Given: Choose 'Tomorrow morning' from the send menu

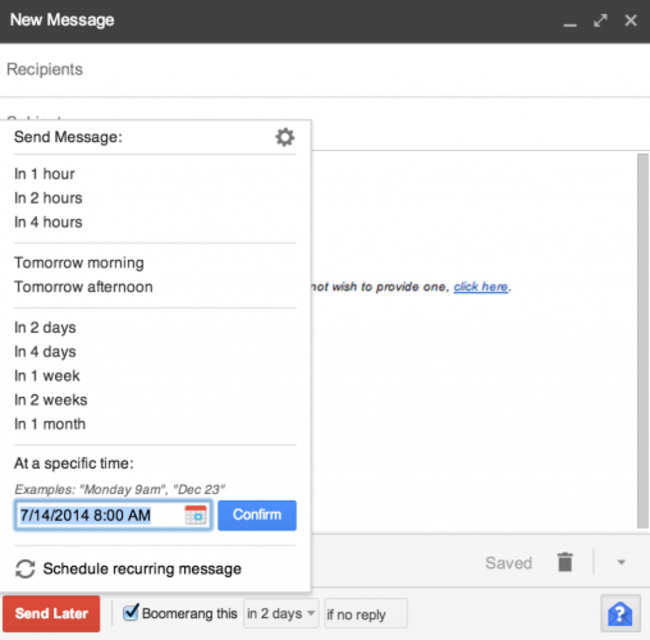Looking at the screenshot, I should pos(79,263).
